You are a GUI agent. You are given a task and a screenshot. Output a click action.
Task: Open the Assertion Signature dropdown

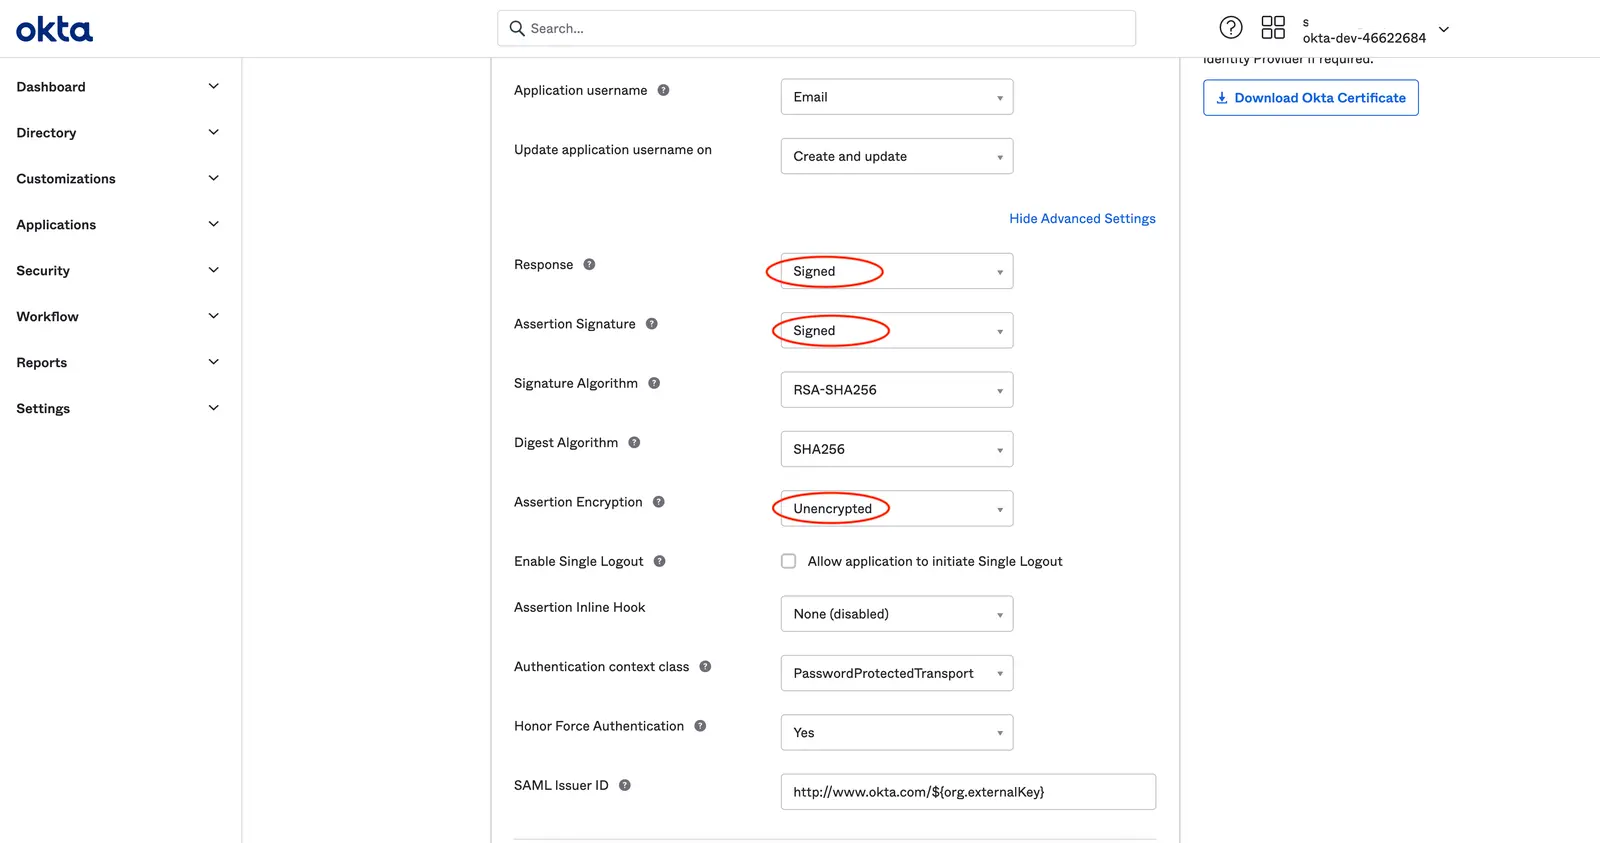point(896,330)
